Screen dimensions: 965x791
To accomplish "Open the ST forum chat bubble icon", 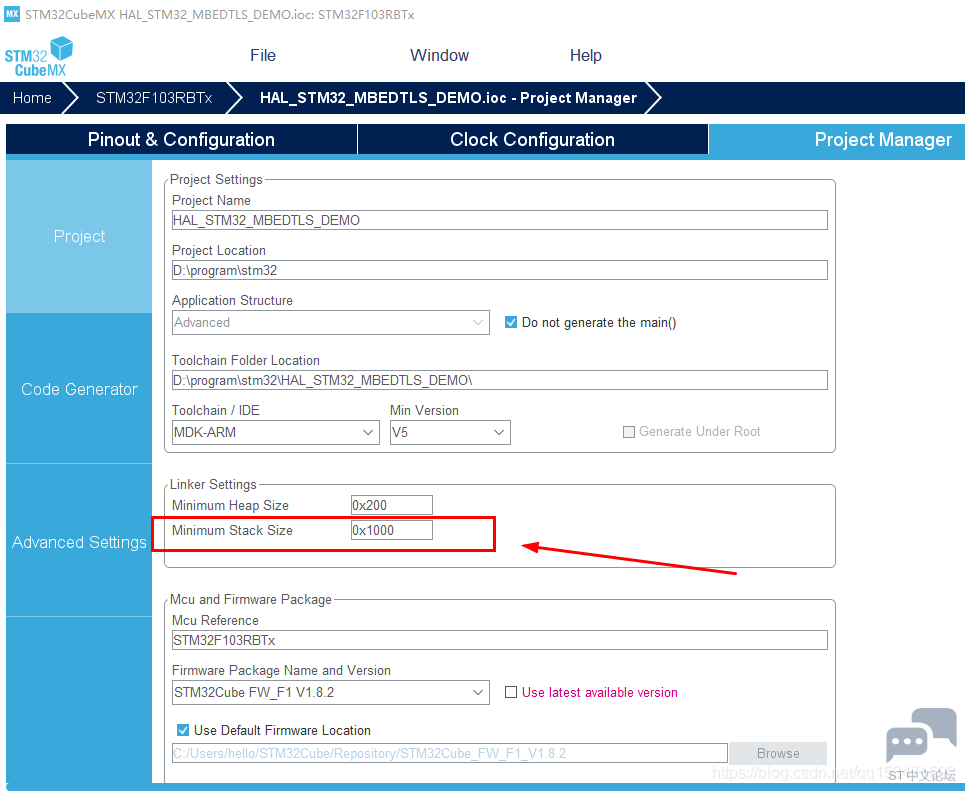I will pyautogui.click(x=921, y=735).
